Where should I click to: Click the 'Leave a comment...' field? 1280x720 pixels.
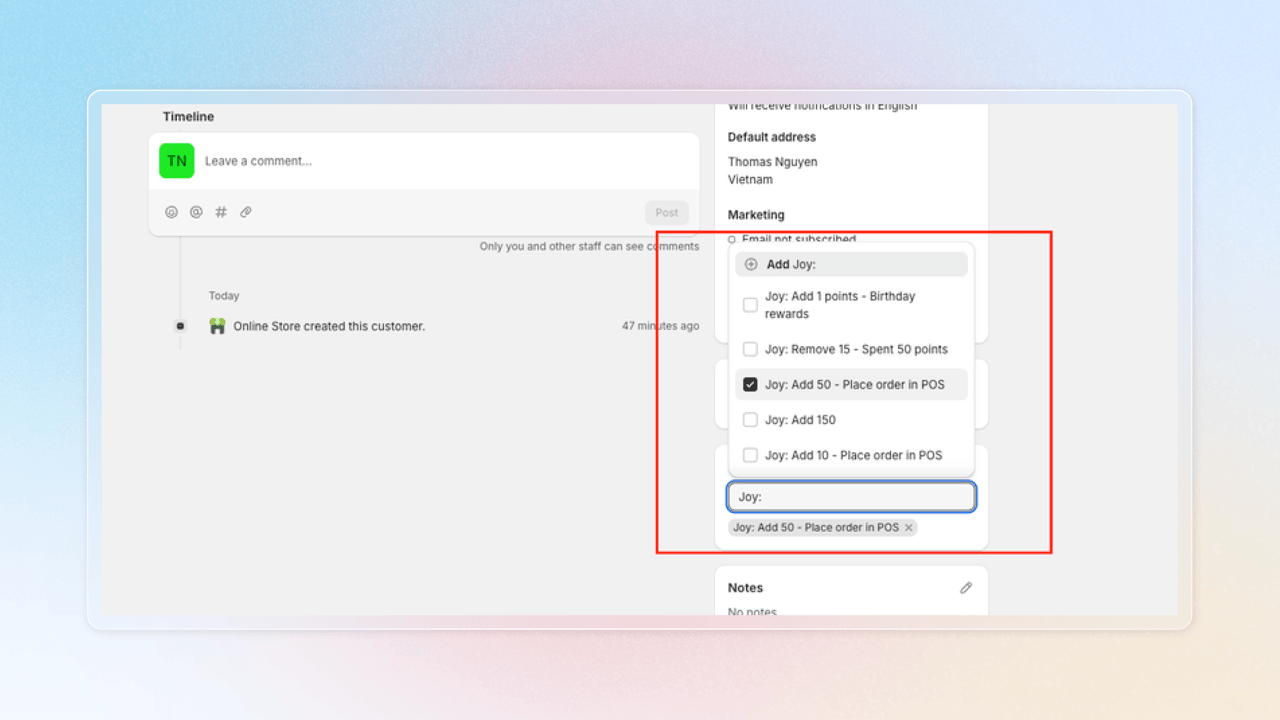point(424,161)
